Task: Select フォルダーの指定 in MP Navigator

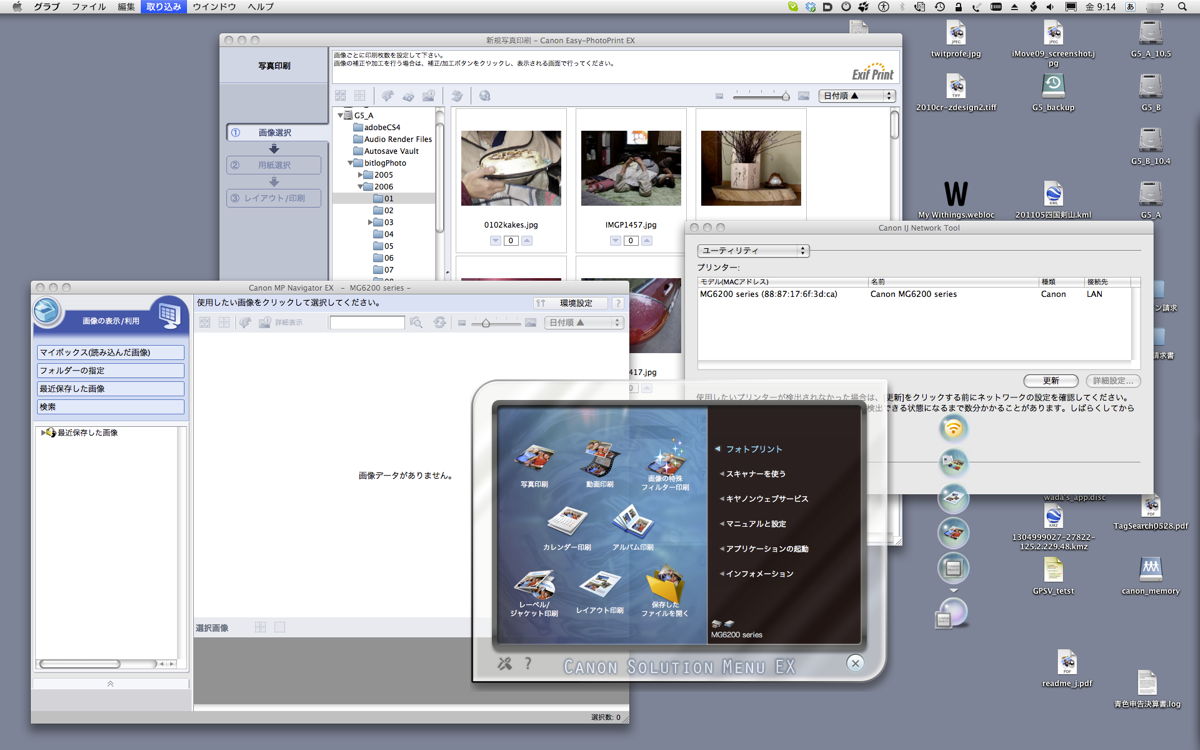Action: 111,370
